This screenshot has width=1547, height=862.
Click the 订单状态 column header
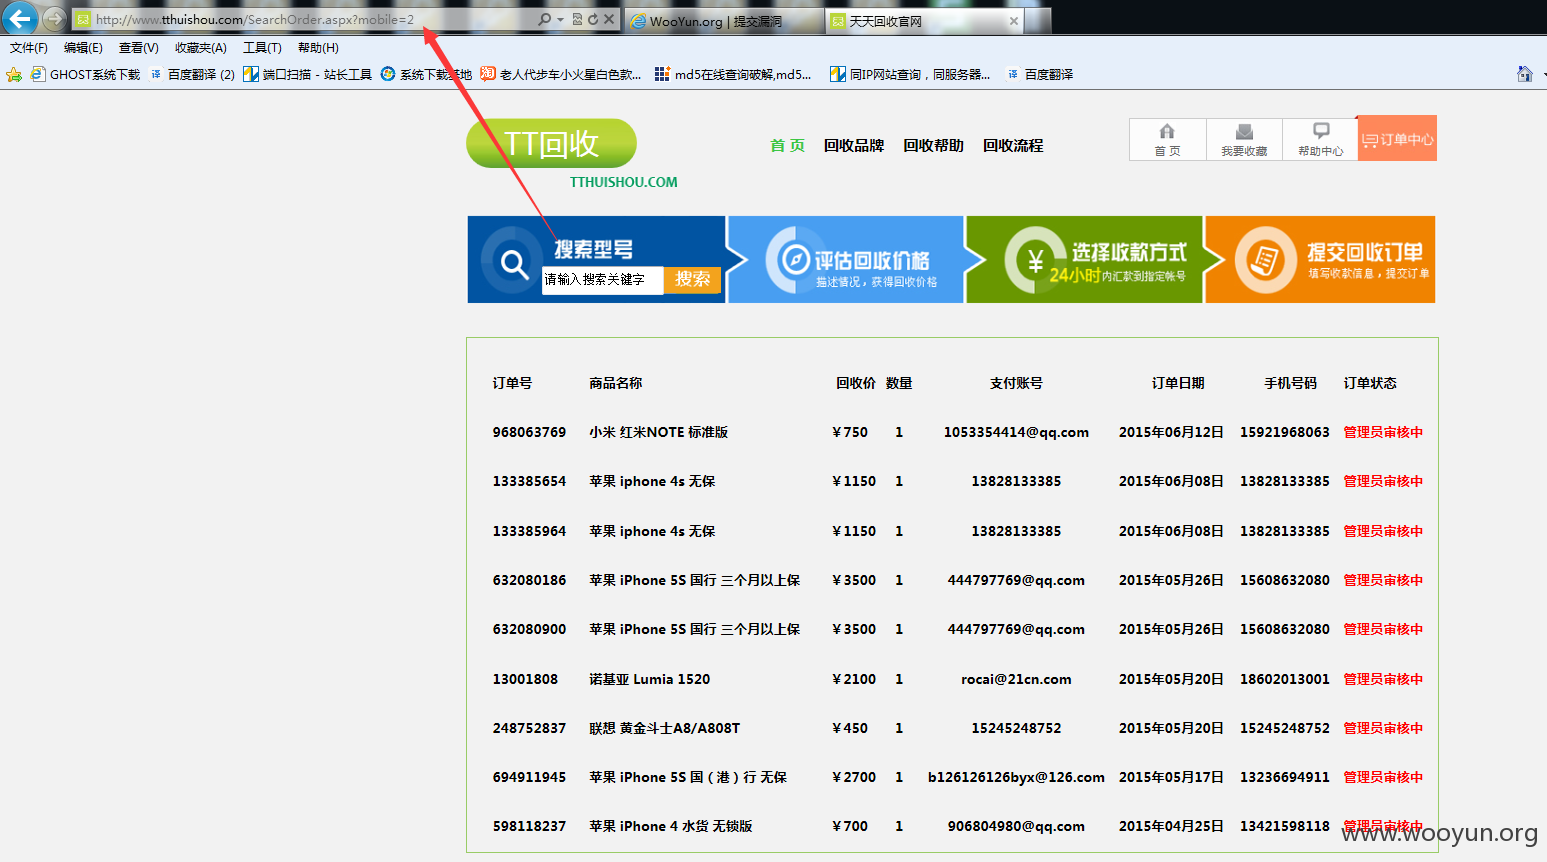coord(1370,383)
